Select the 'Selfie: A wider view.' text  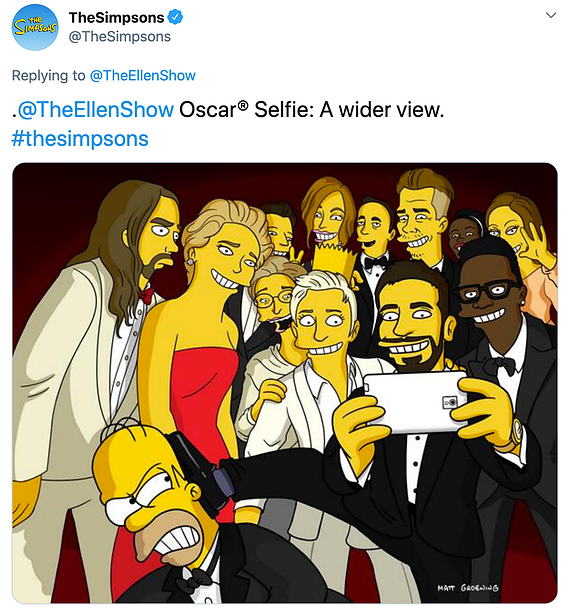pos(349,110)
